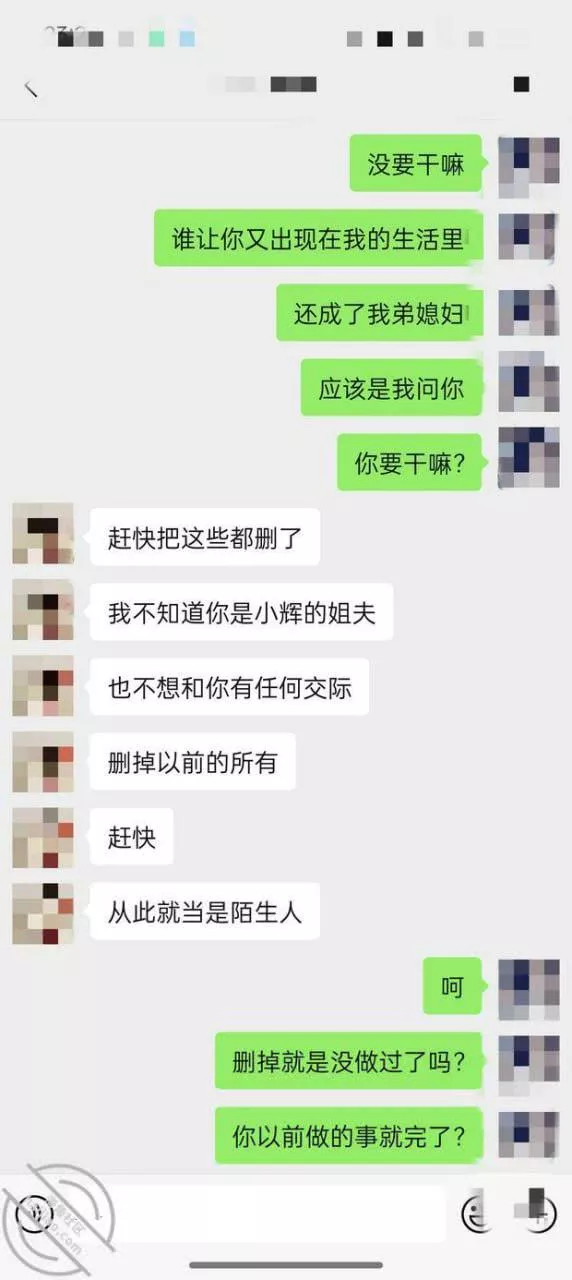The width and height of the screenshot is (572, 1280).
Task: Select the message '从此就当是陌生人'
Action: tap(205, 911)
